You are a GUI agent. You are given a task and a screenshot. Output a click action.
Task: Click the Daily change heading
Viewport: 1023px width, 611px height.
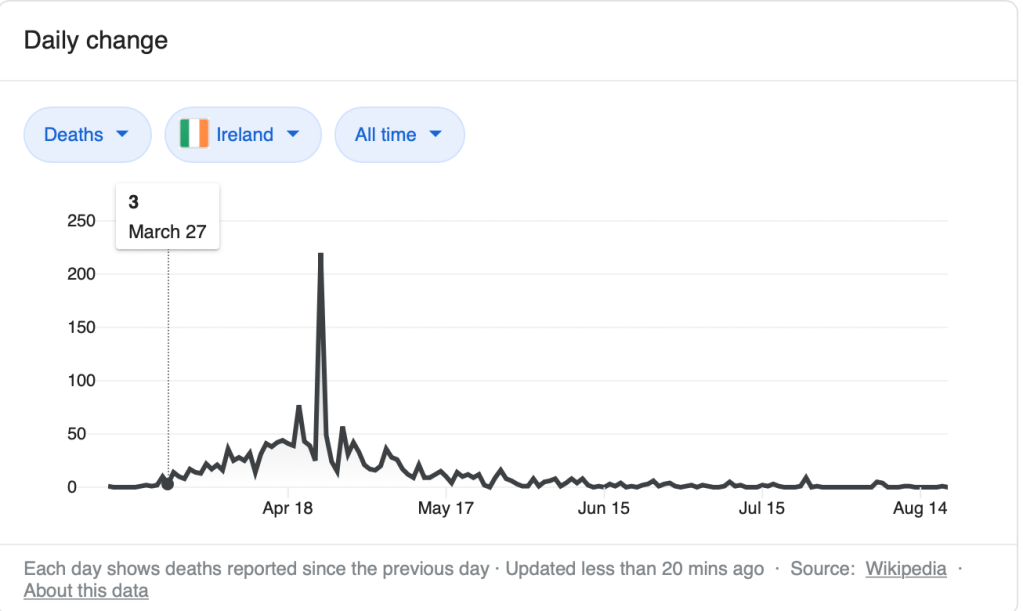click(96, 41)
